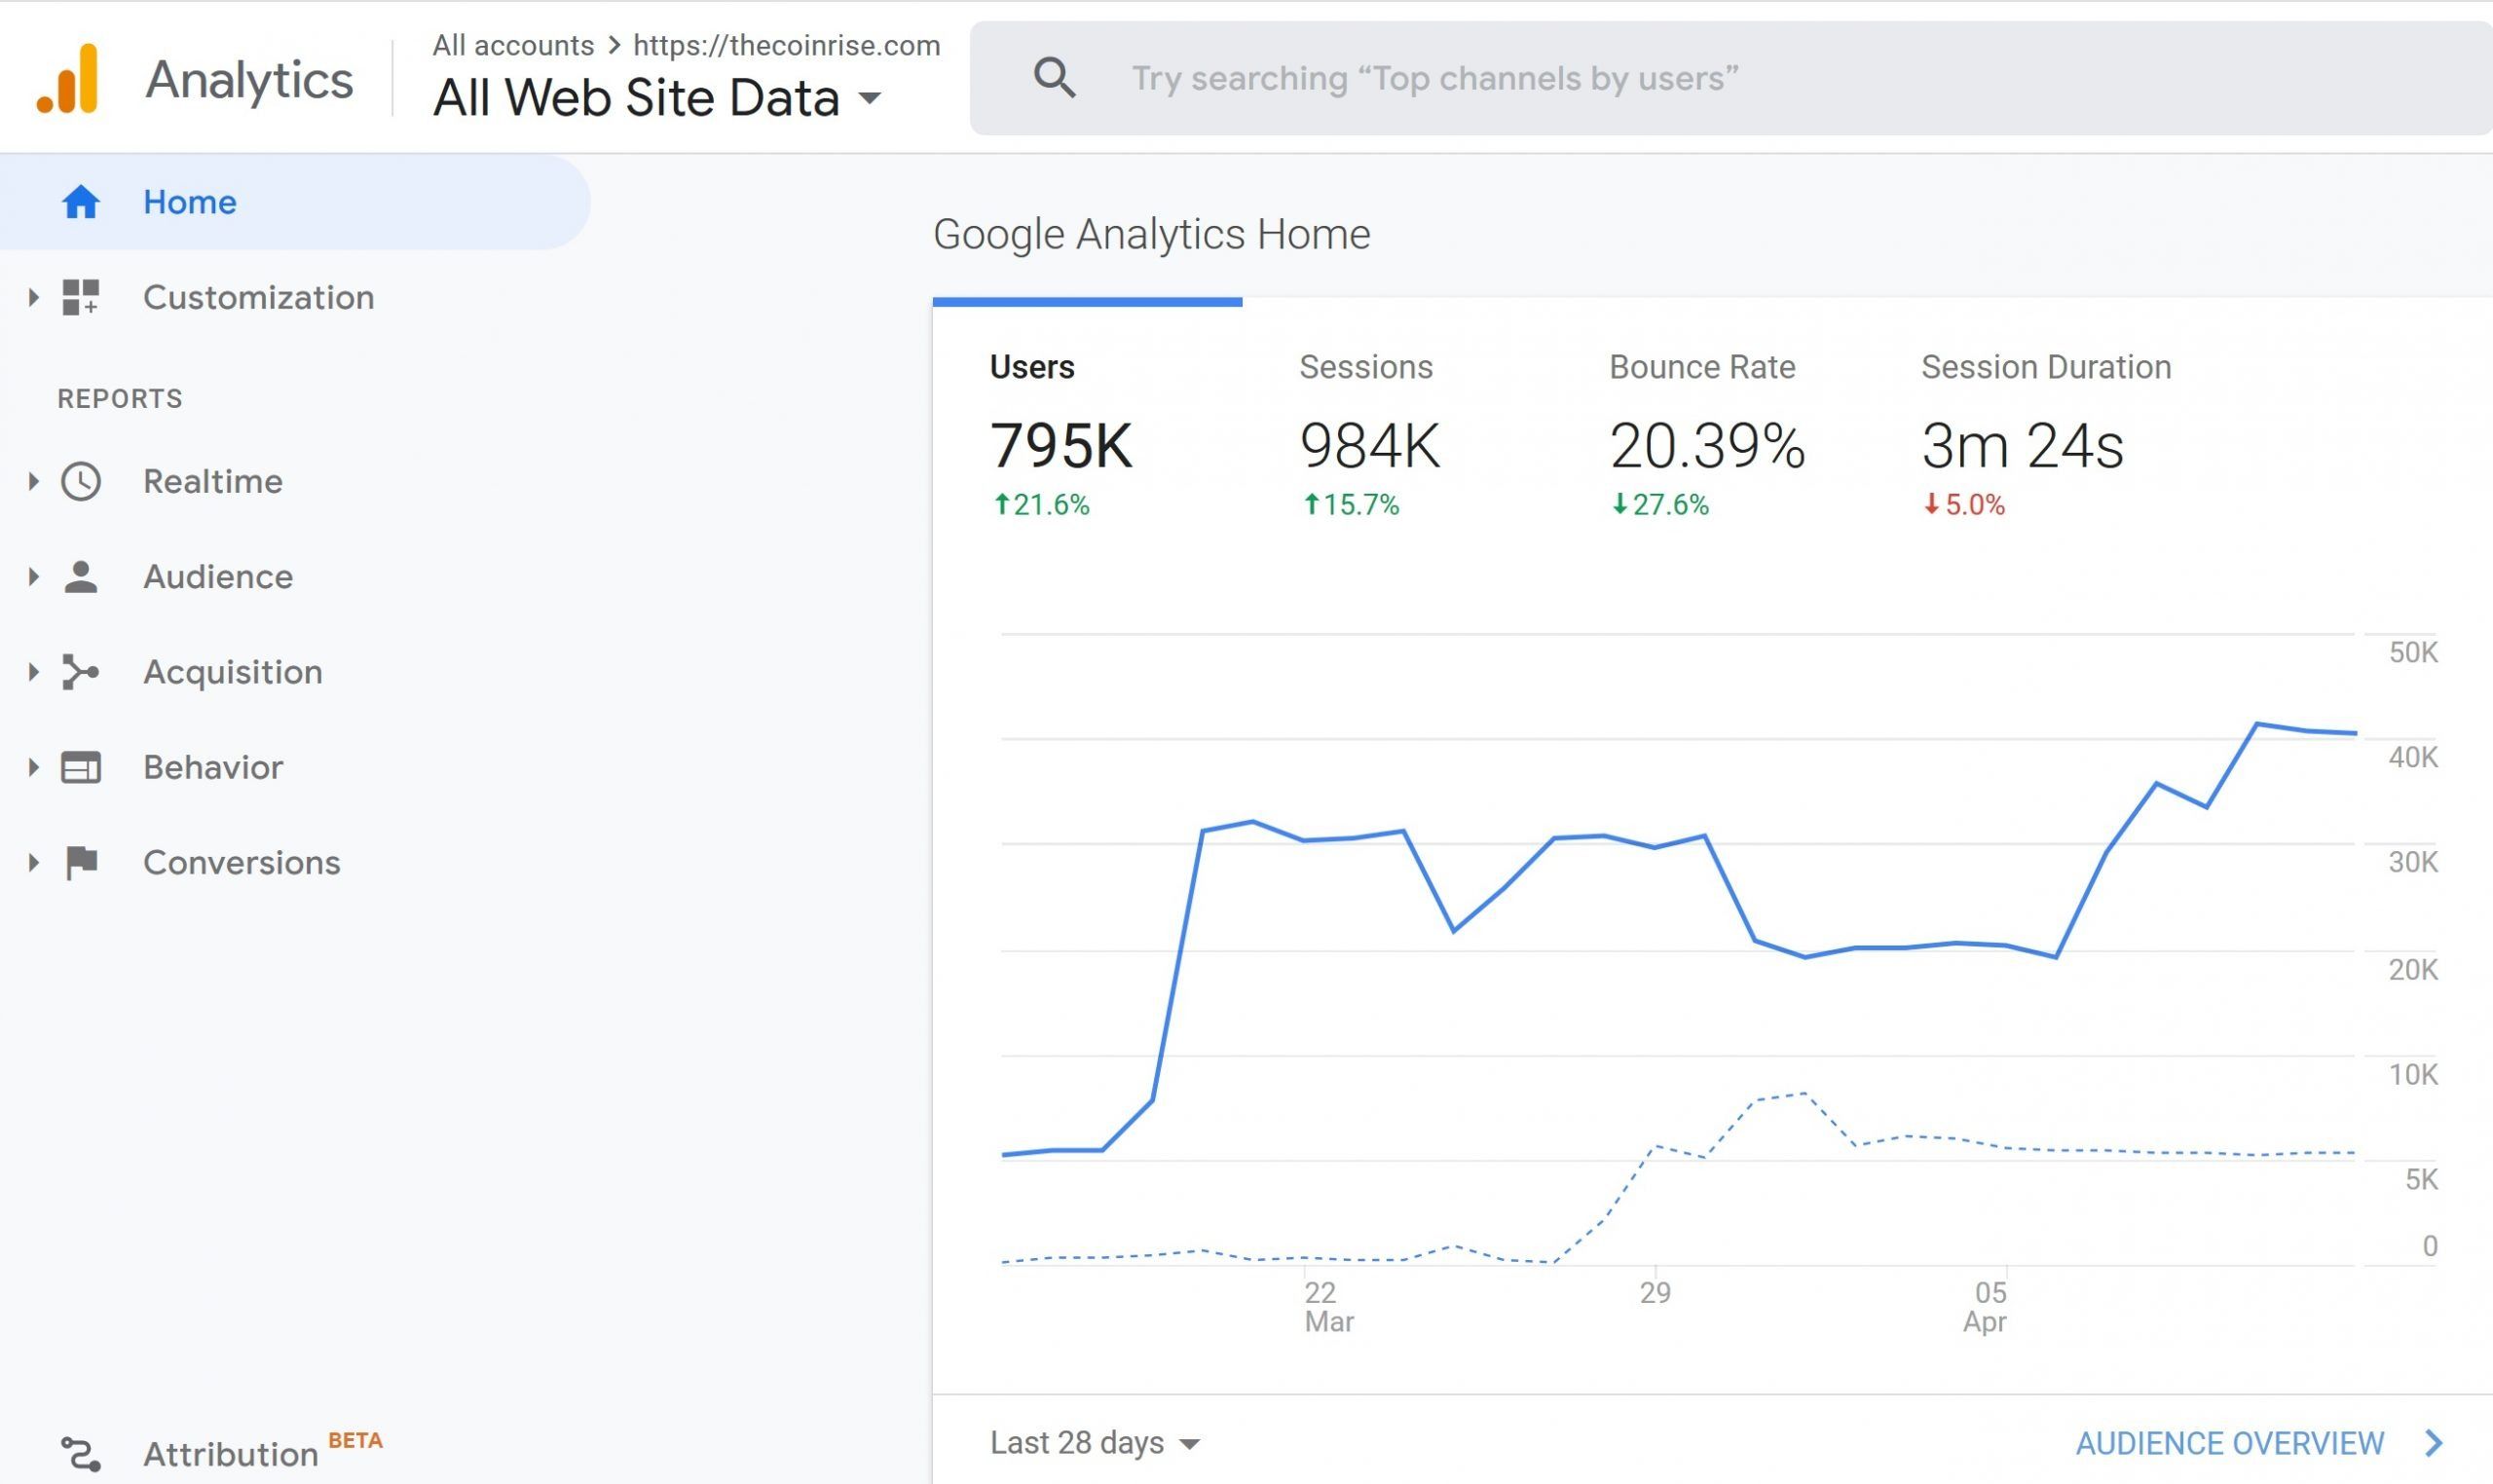Click the Realtime clock icon
Image resolution: width=2493 pixels, height=1484 pixels.
[x=81, y=481]
